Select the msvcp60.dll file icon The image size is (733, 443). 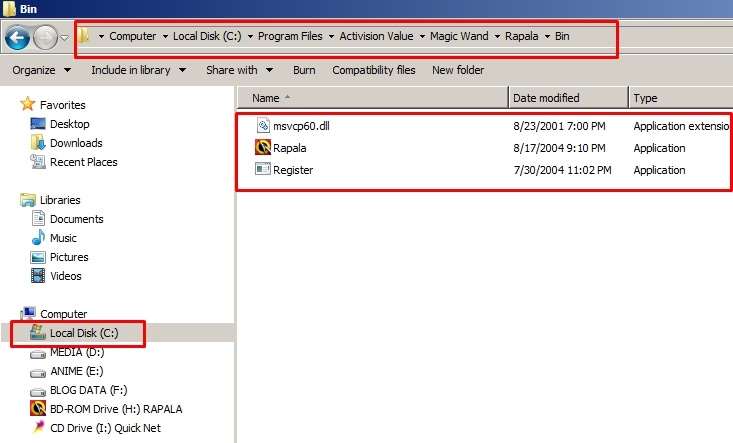263,125
